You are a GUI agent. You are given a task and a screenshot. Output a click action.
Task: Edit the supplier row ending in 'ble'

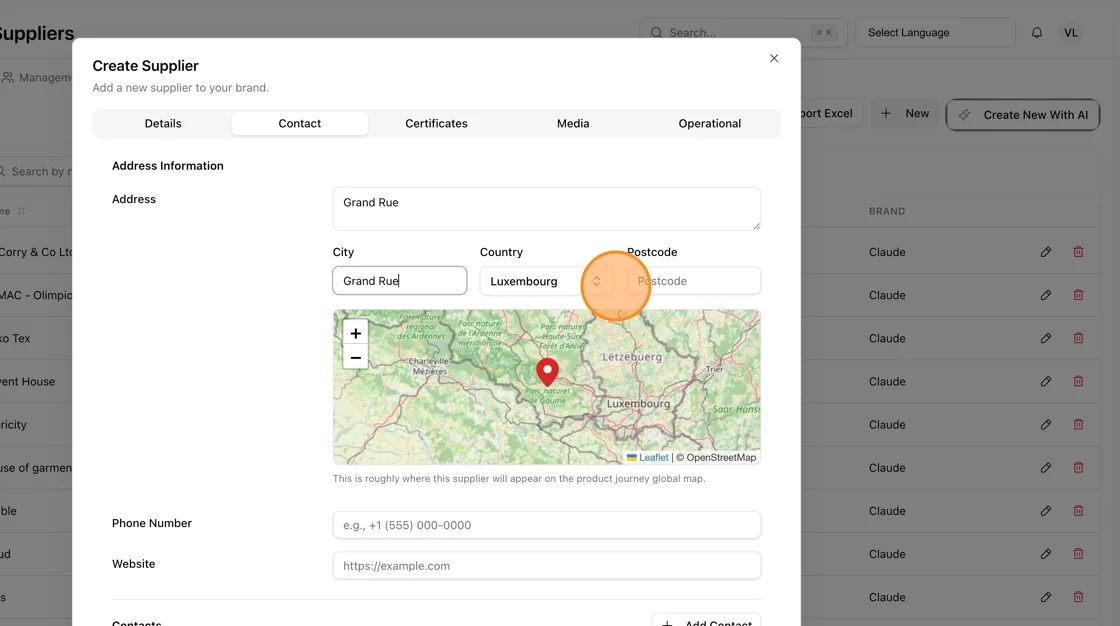[x=1046, y=511]
